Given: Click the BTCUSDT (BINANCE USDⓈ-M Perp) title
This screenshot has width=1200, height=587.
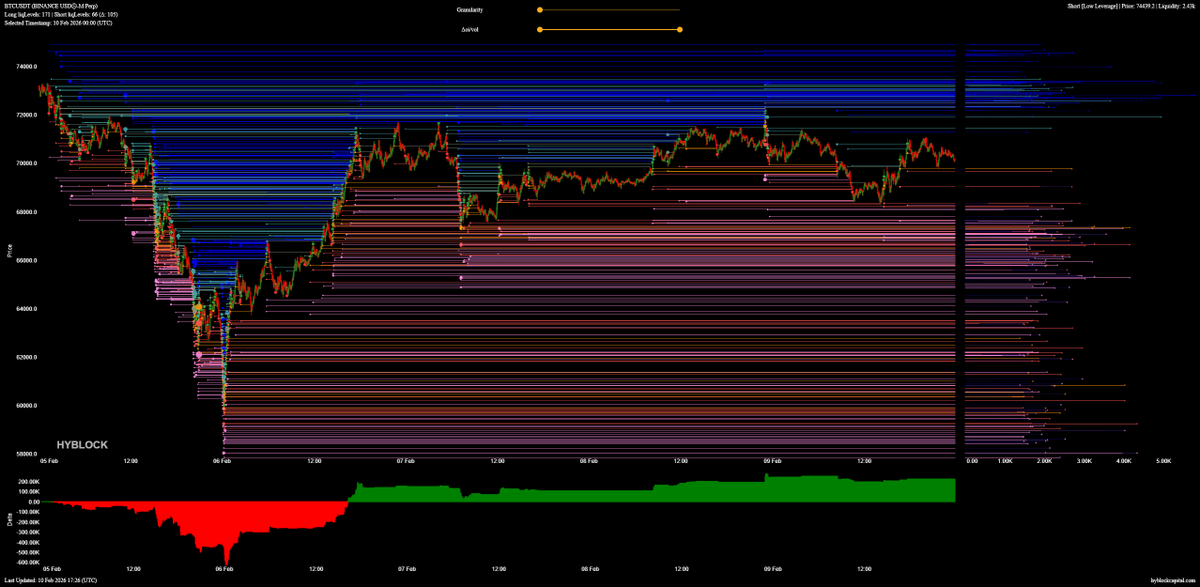Looking at the screenshot, I should pos(52,6).
